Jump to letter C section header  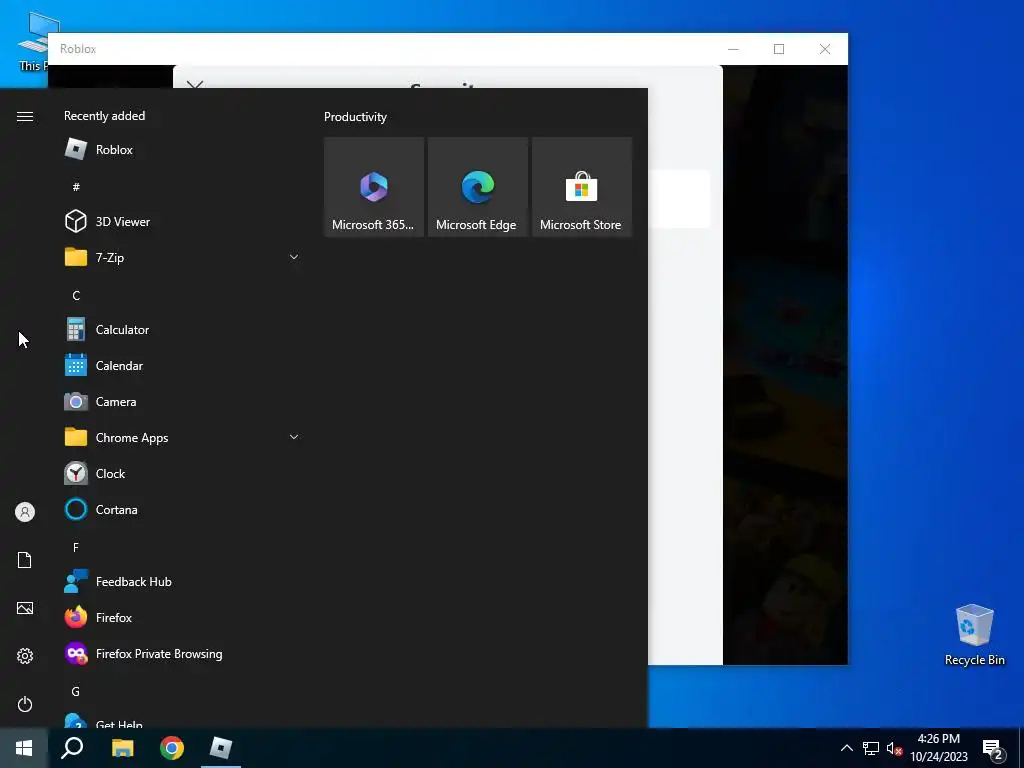(x=76, y=295)
